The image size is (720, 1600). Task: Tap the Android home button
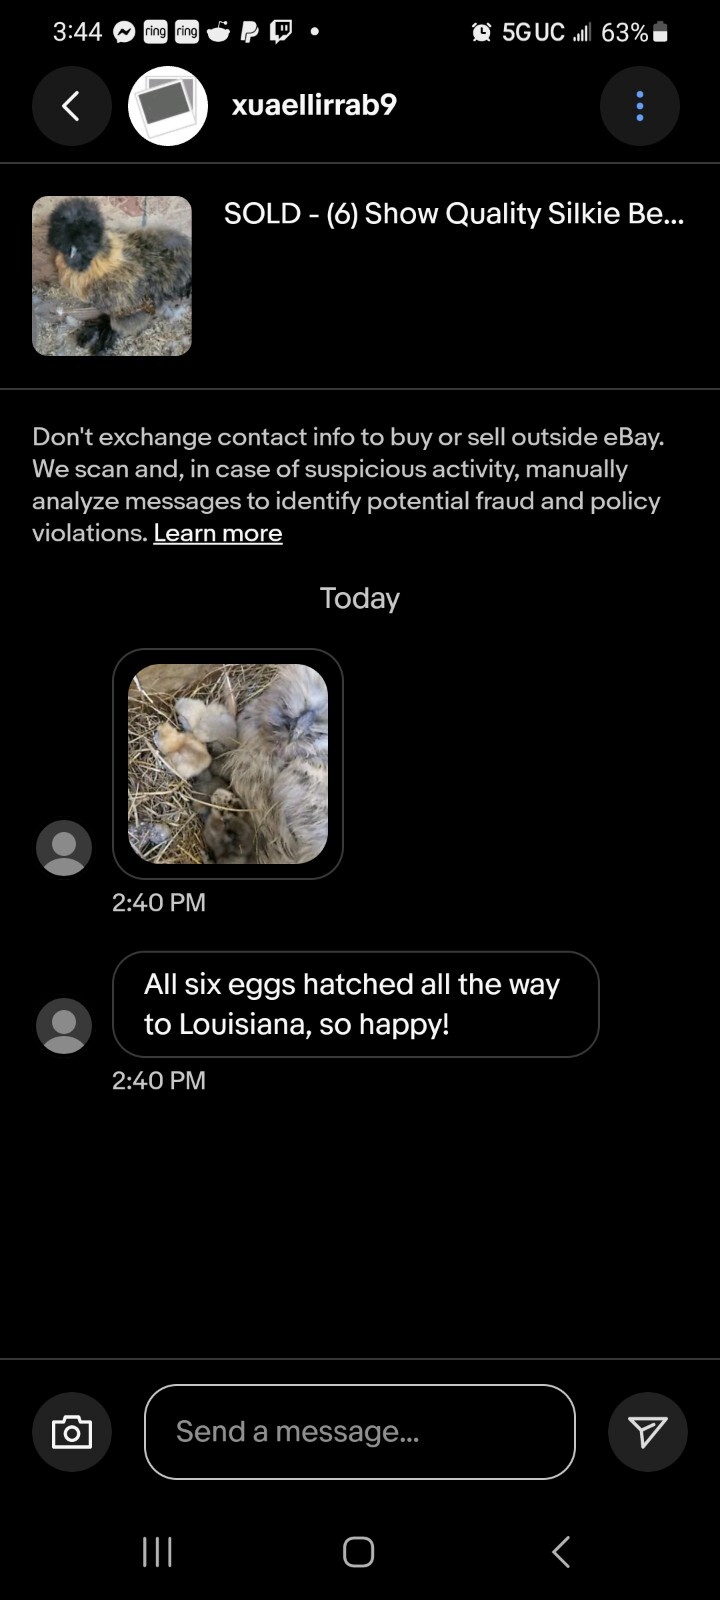coord(359,1552)
